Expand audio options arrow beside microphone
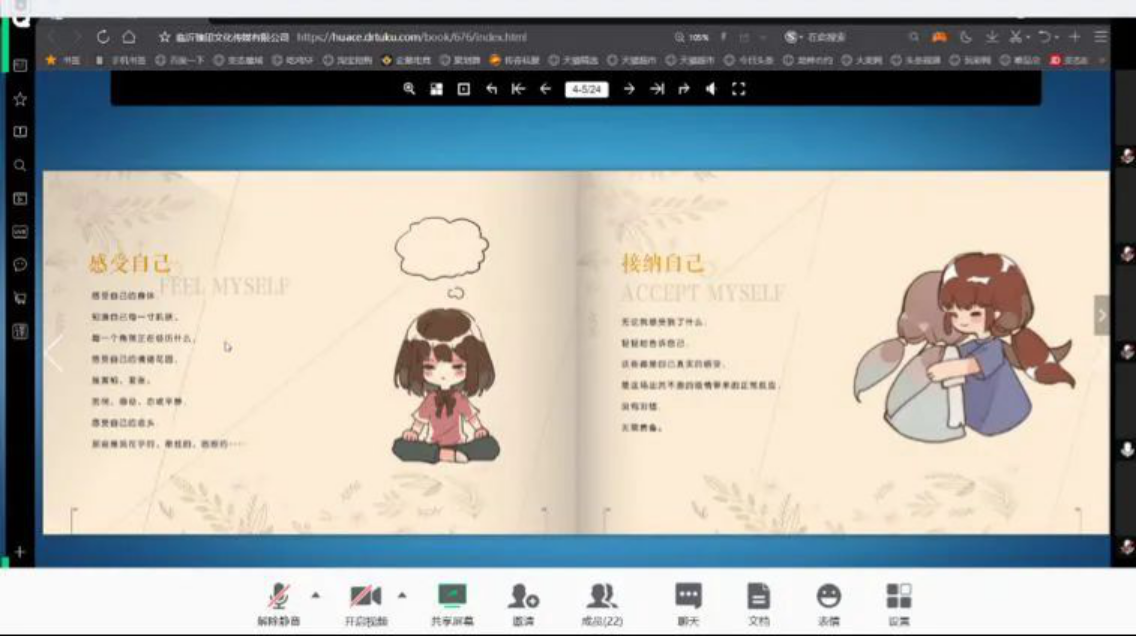 316,595
